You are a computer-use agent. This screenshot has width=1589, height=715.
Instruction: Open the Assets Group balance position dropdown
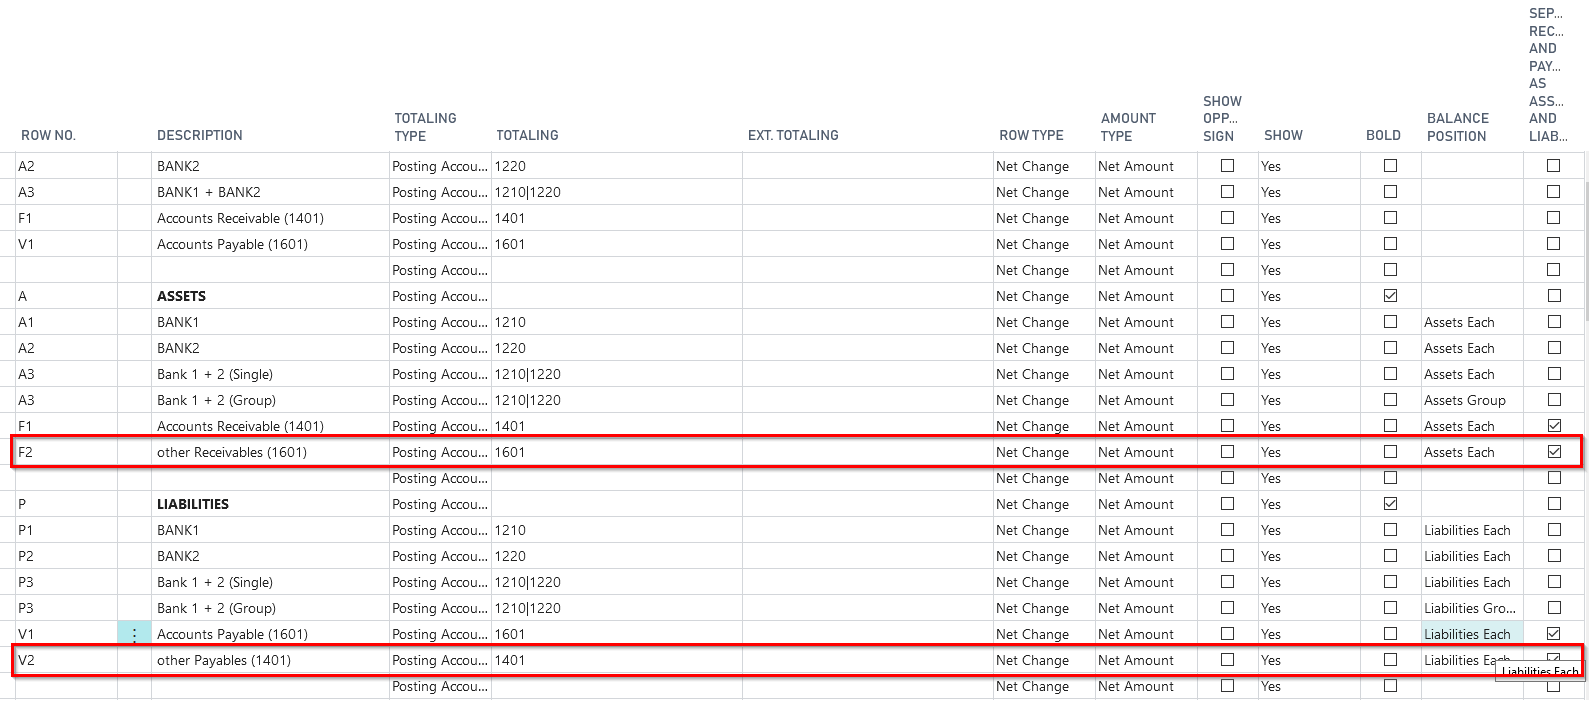1470,400
